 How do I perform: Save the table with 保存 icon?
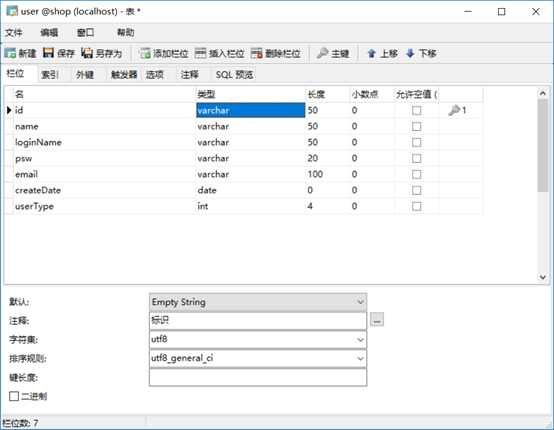[48, 53]
